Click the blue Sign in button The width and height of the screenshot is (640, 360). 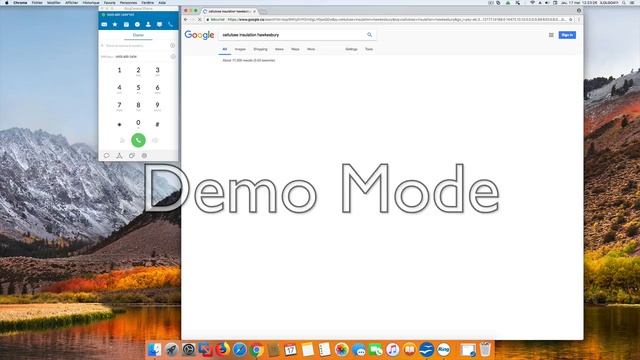point(567,35)
